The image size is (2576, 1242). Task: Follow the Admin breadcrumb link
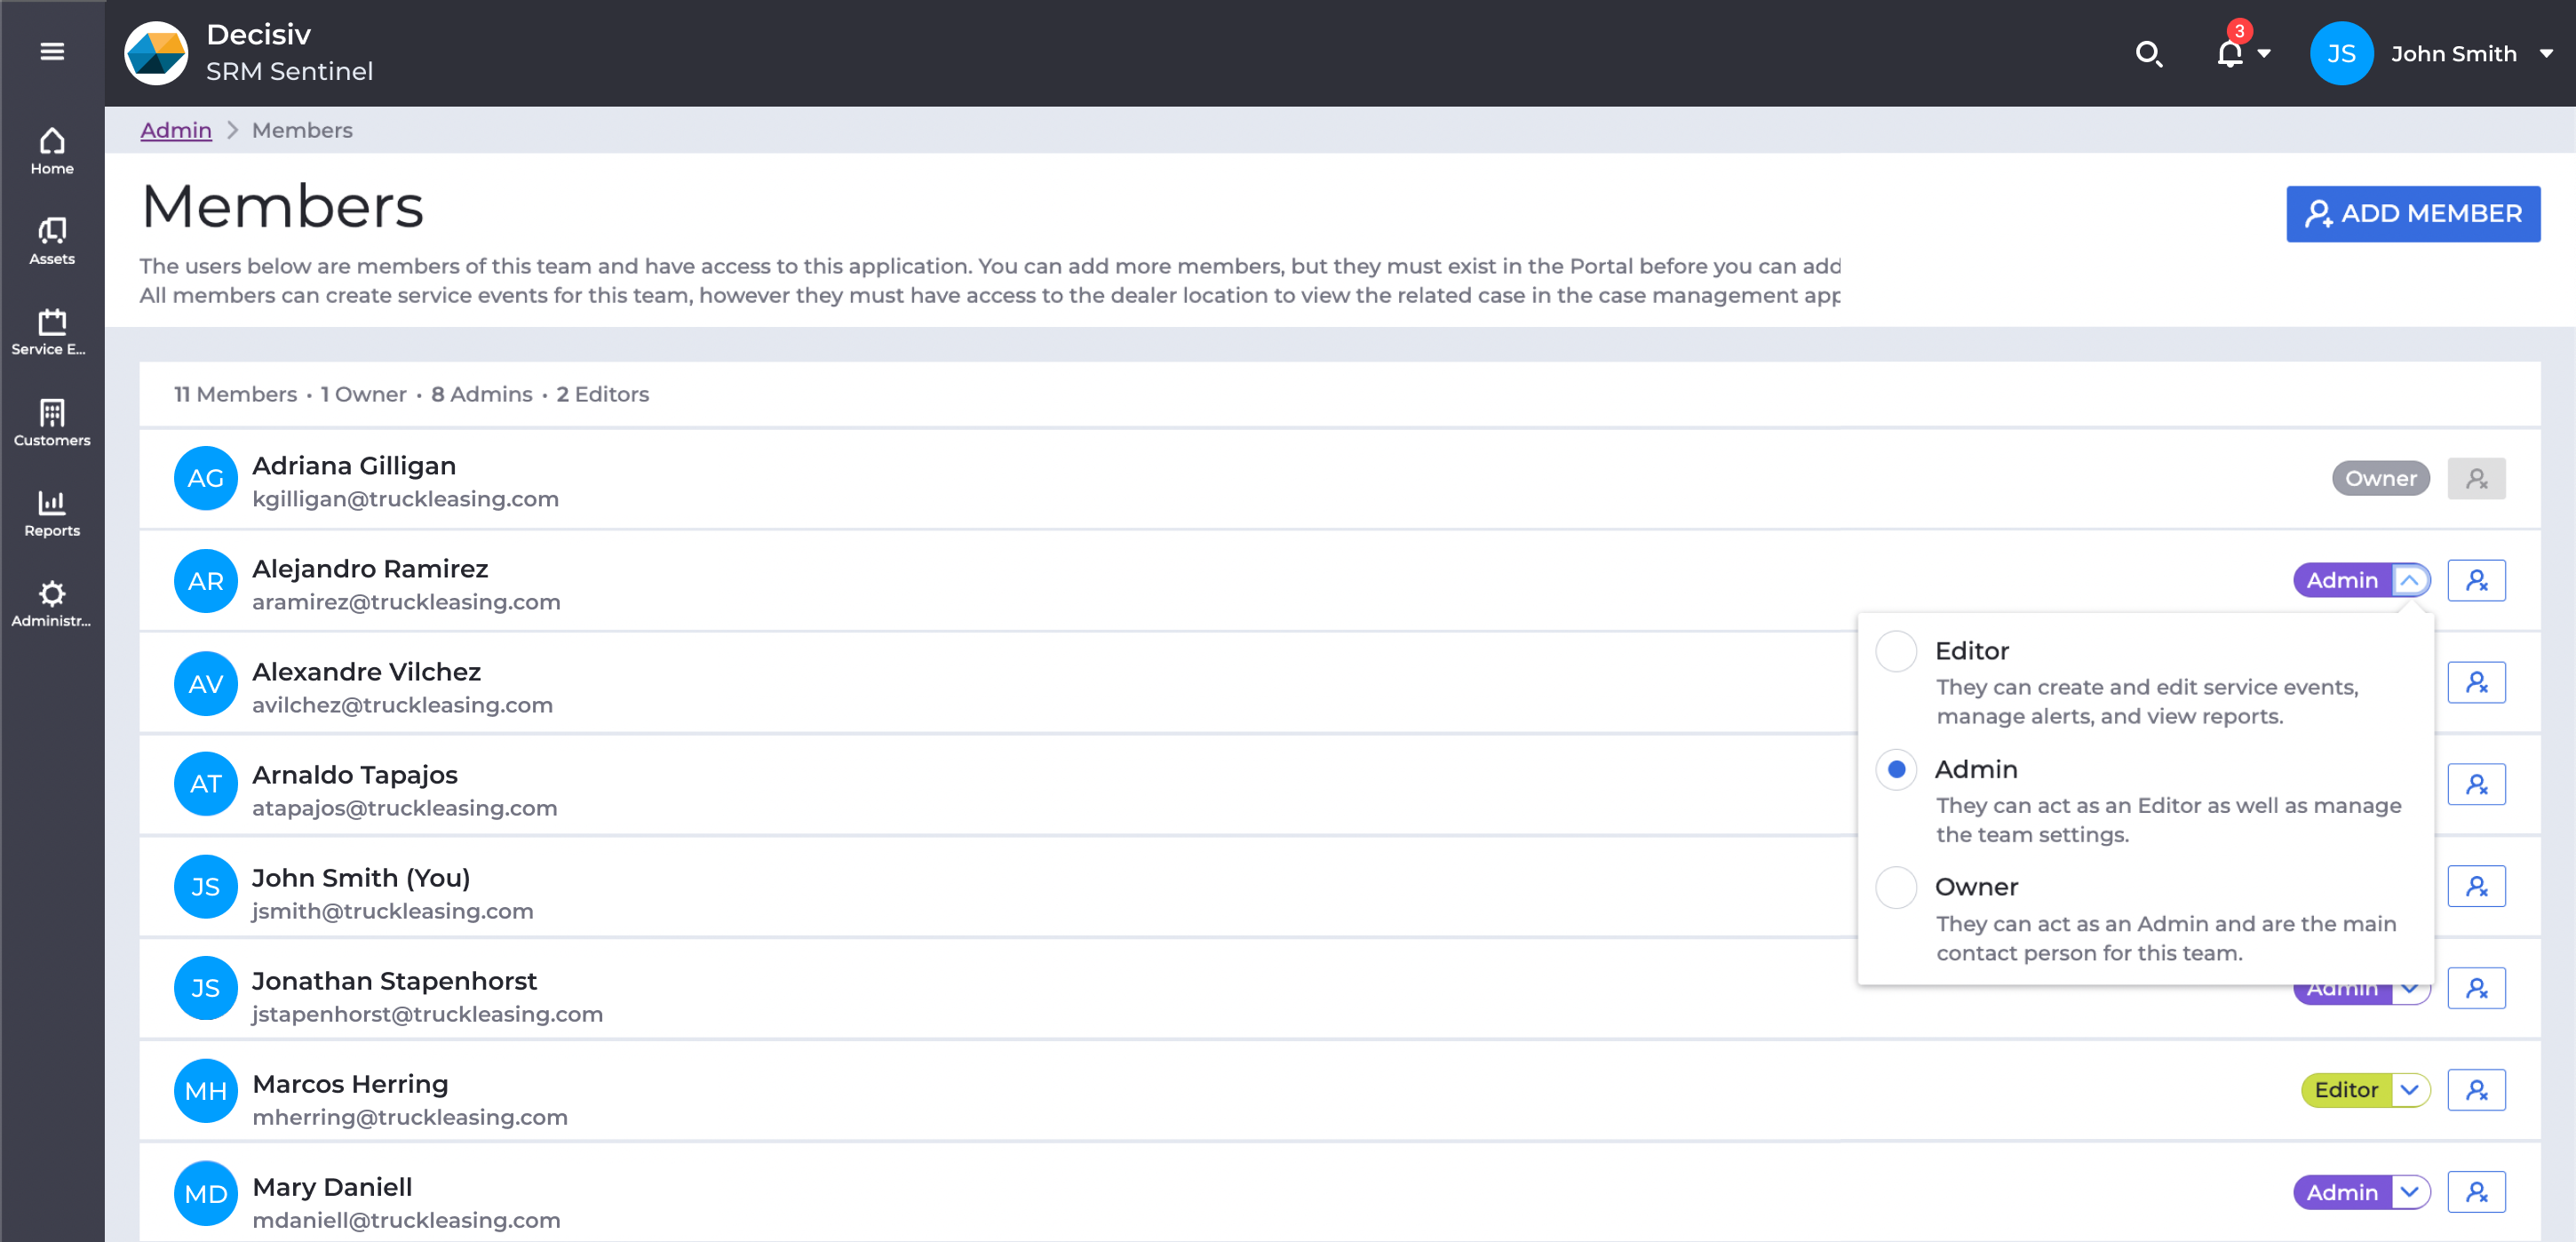pyautogui.click(x=176, y=130)
